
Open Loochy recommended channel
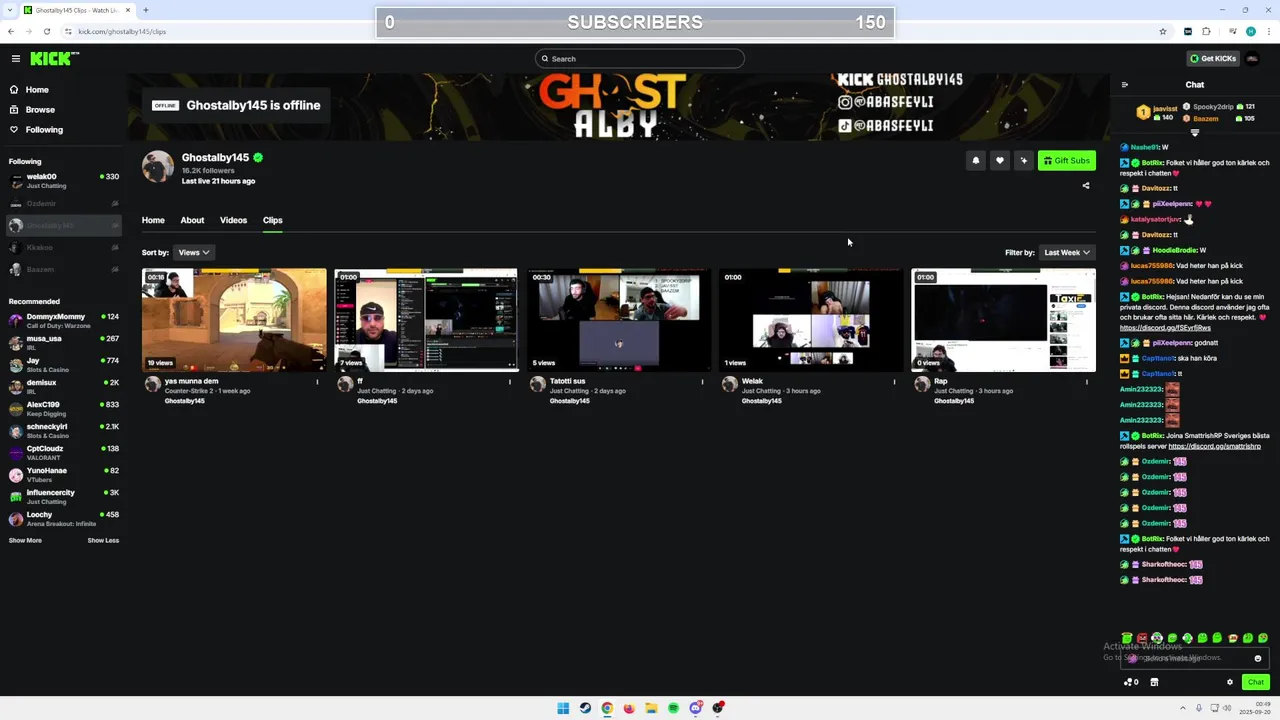(x=64, y=519)
